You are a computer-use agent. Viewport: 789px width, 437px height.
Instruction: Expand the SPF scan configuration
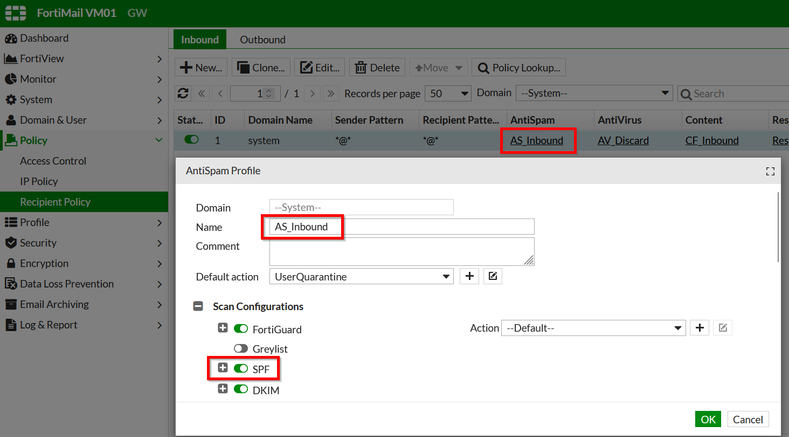(223, 369)
